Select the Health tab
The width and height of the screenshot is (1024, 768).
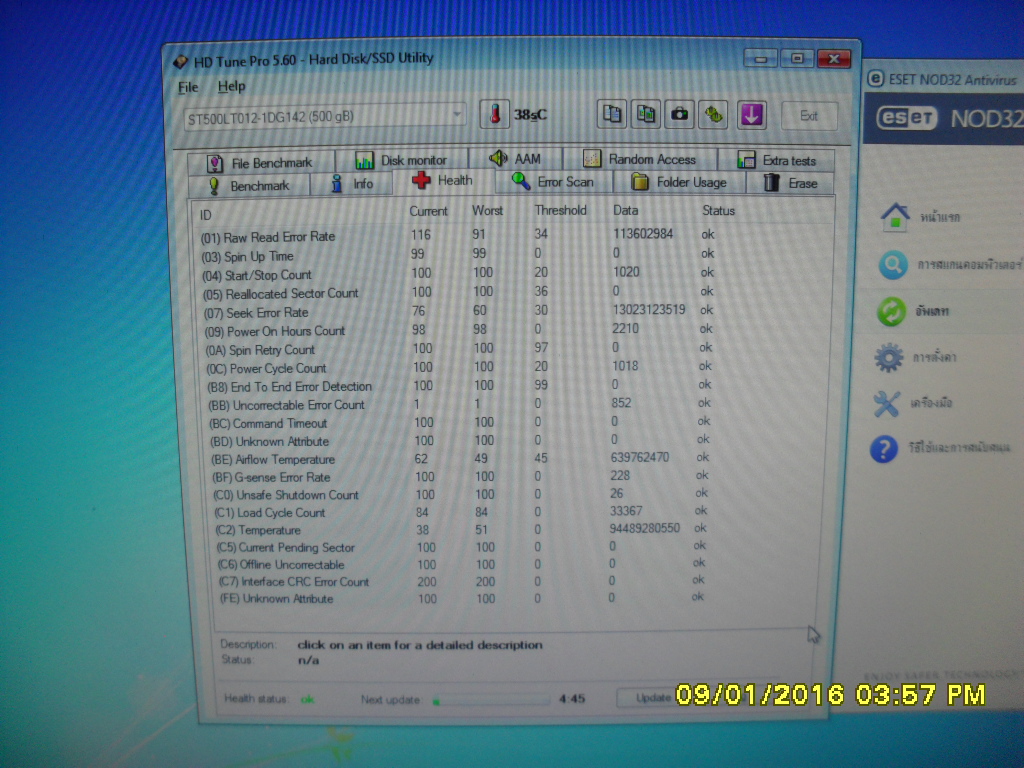(x=443, y=181)
